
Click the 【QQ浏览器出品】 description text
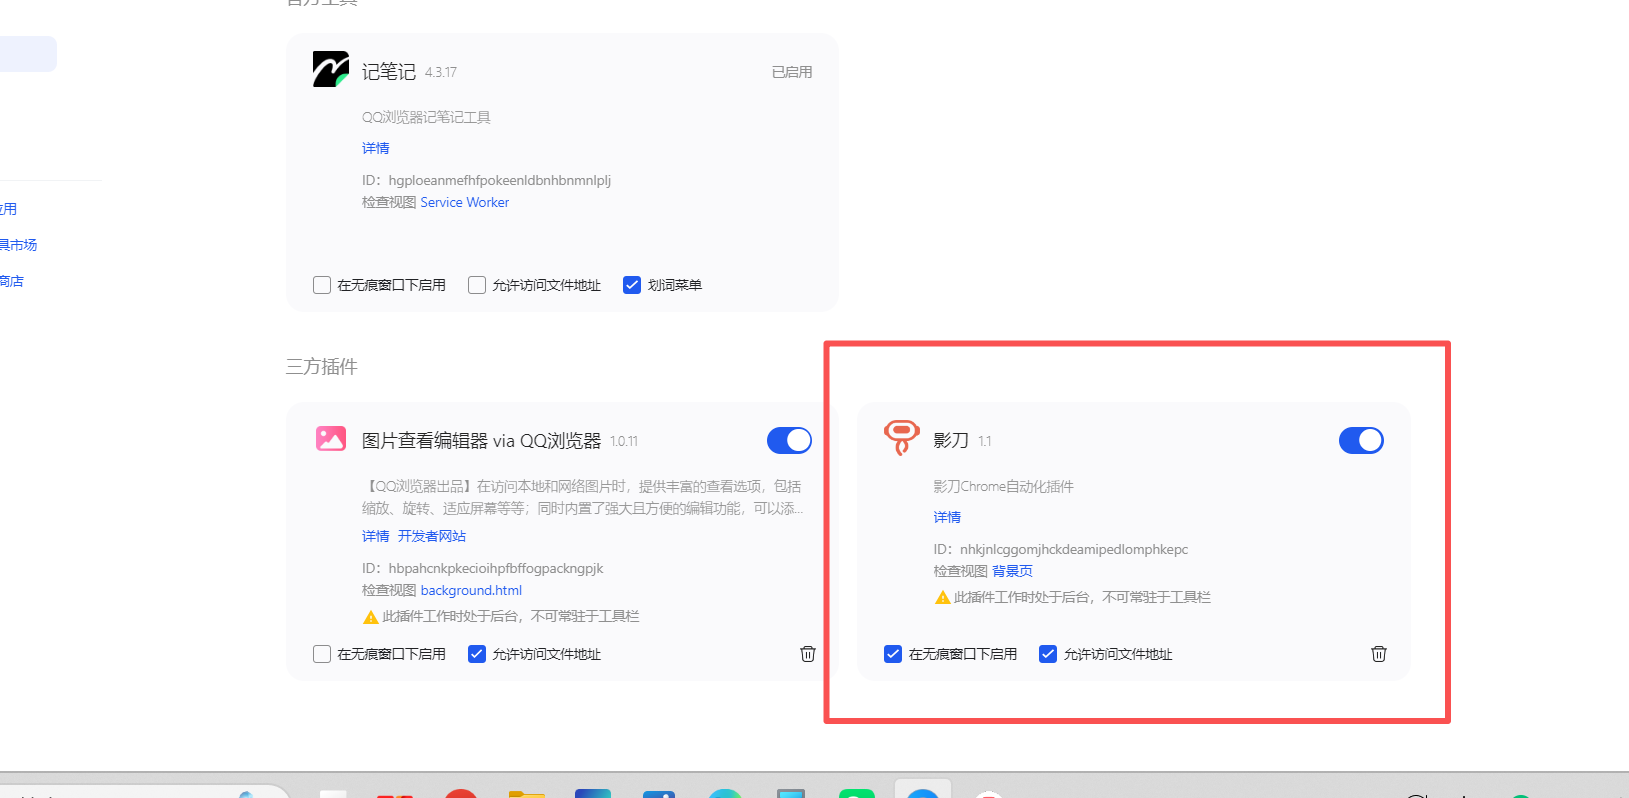coord(583,497)
